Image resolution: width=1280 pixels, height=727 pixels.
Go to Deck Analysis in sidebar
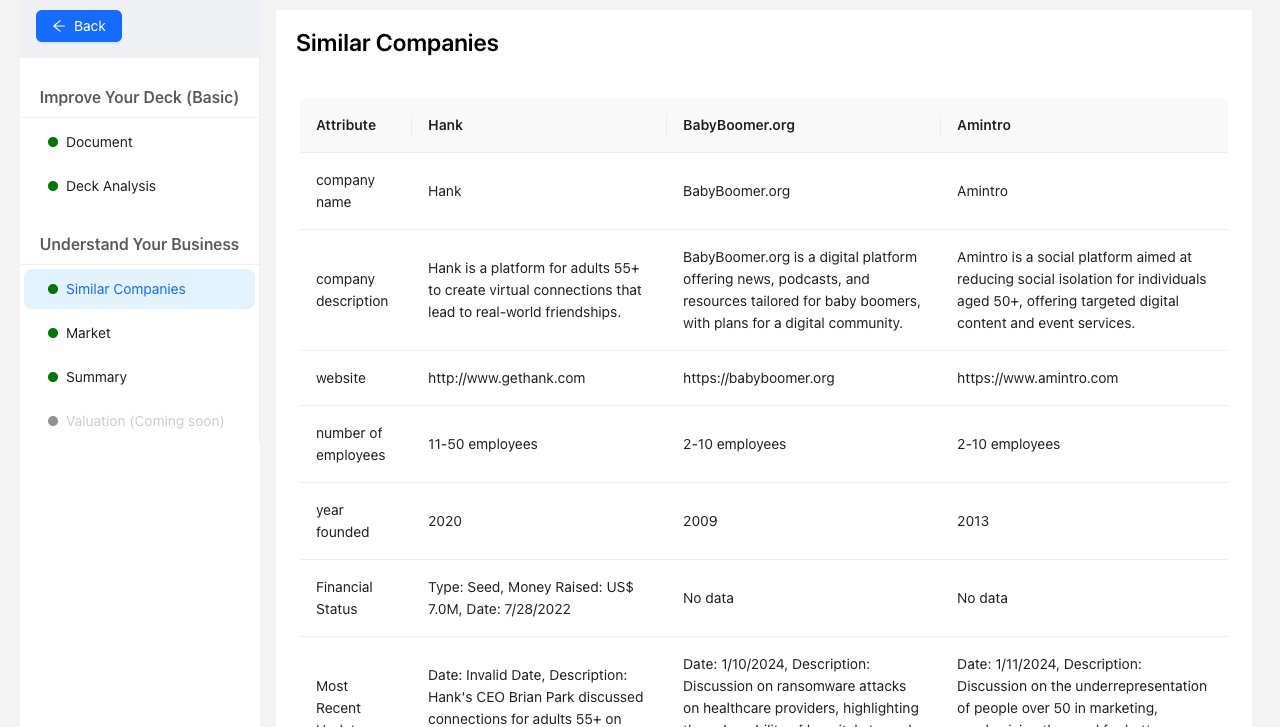point(111,186)
